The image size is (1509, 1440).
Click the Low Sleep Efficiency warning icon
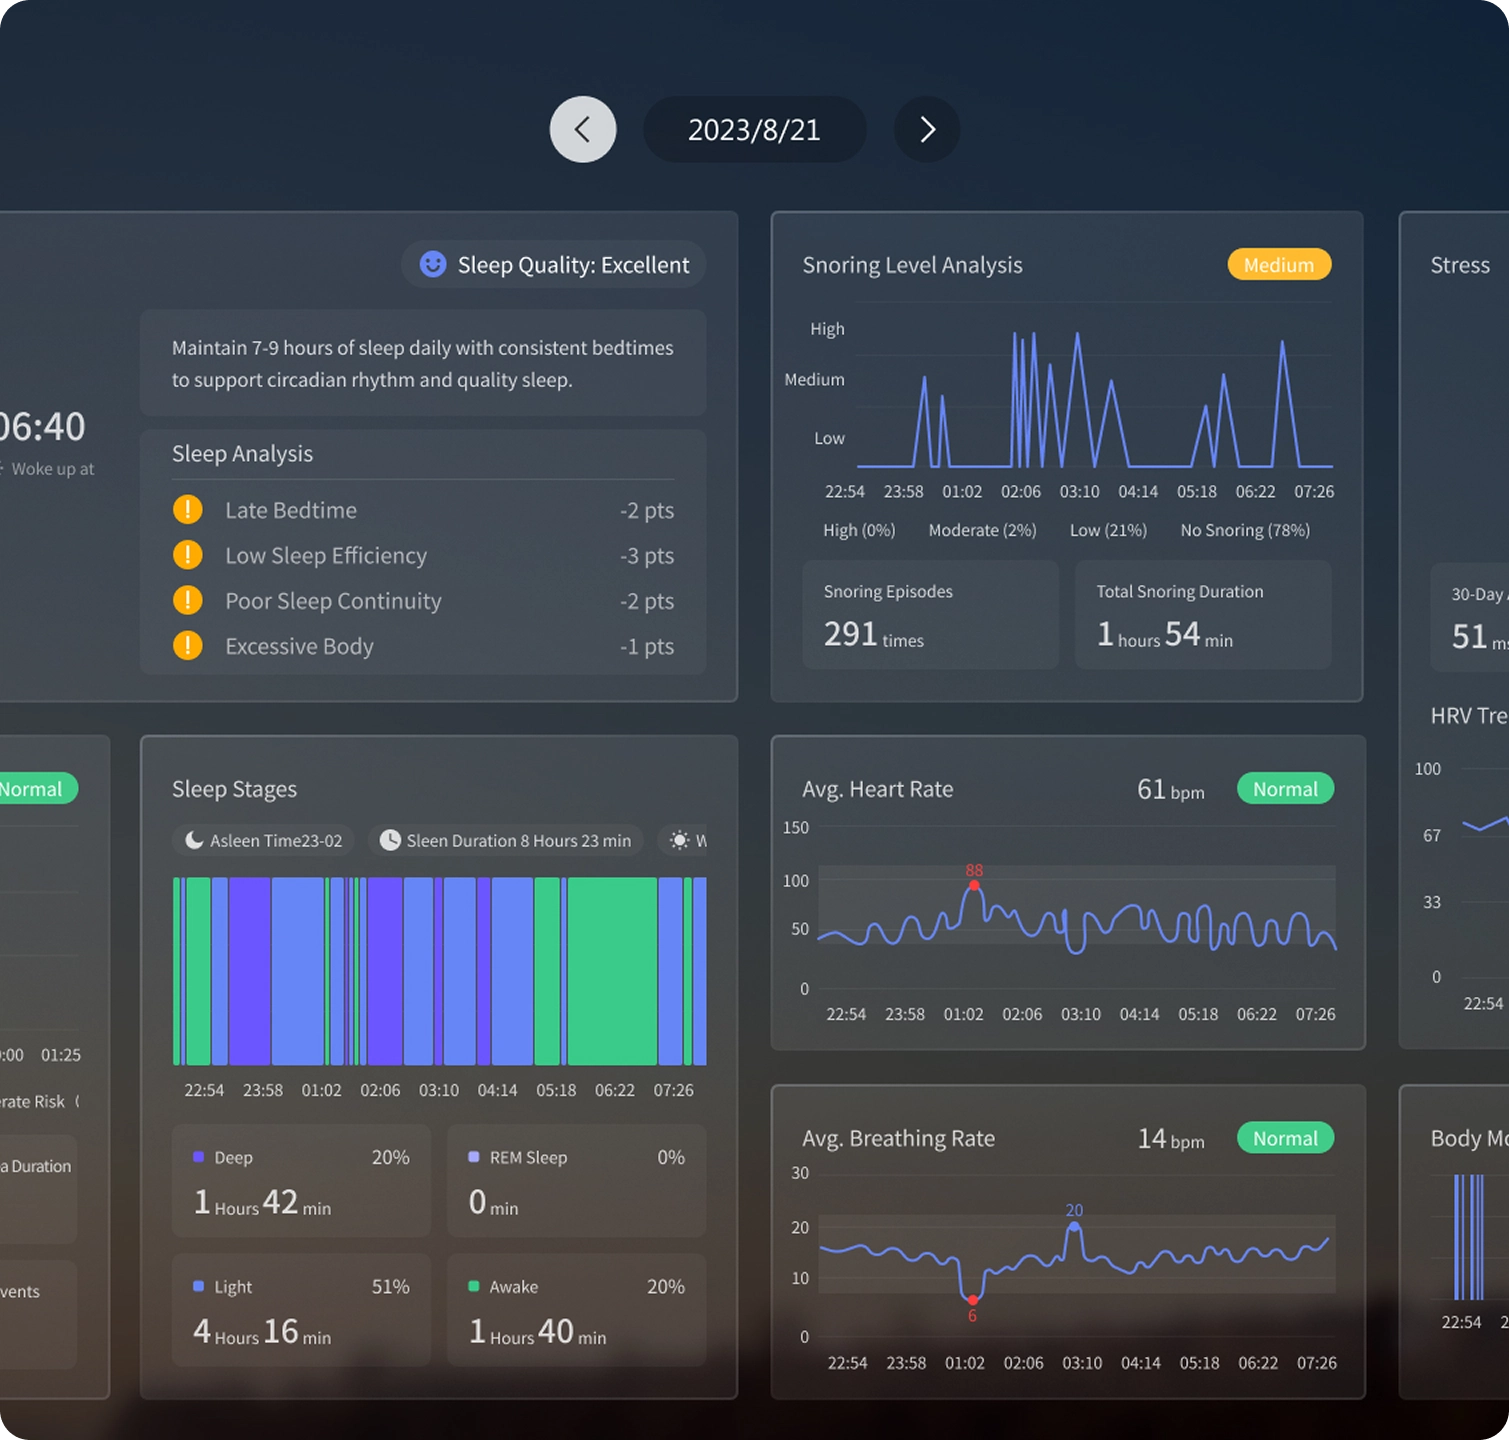click(187, 555)
